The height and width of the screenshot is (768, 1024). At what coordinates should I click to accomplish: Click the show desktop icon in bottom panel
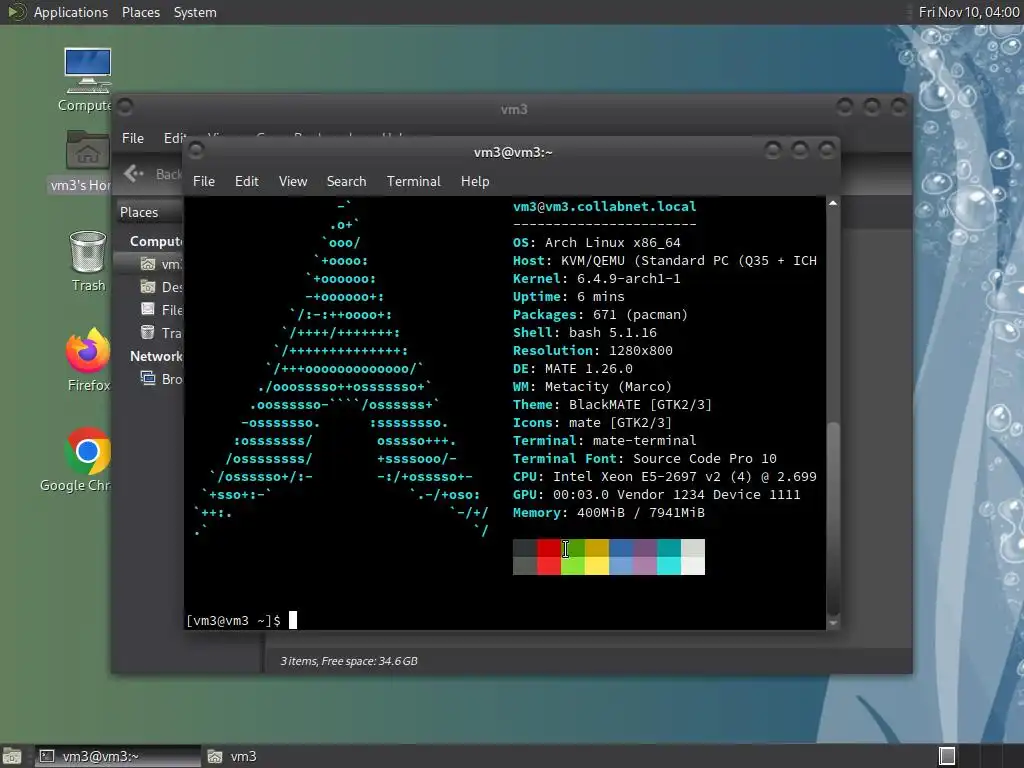click(x=11, y=756)
